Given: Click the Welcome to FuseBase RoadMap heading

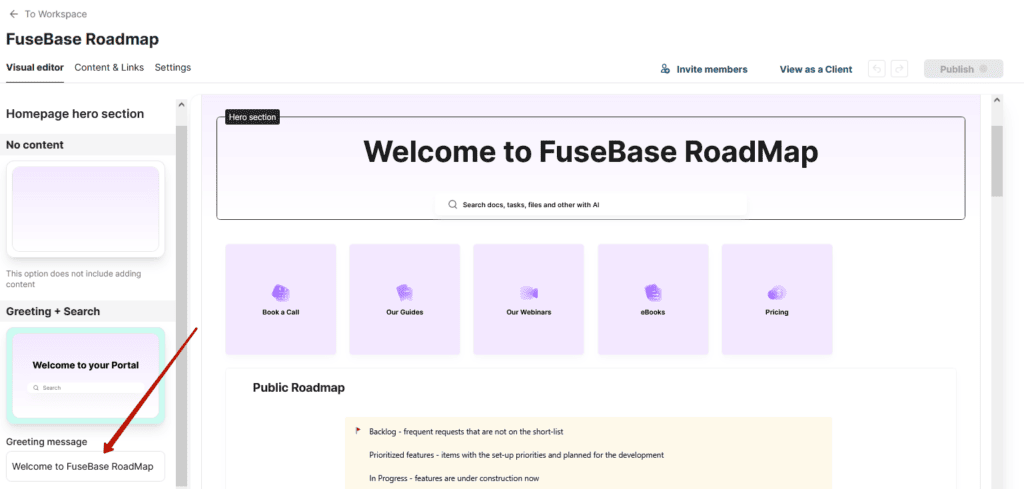Looking at the screenshot, I should (590, 151).
